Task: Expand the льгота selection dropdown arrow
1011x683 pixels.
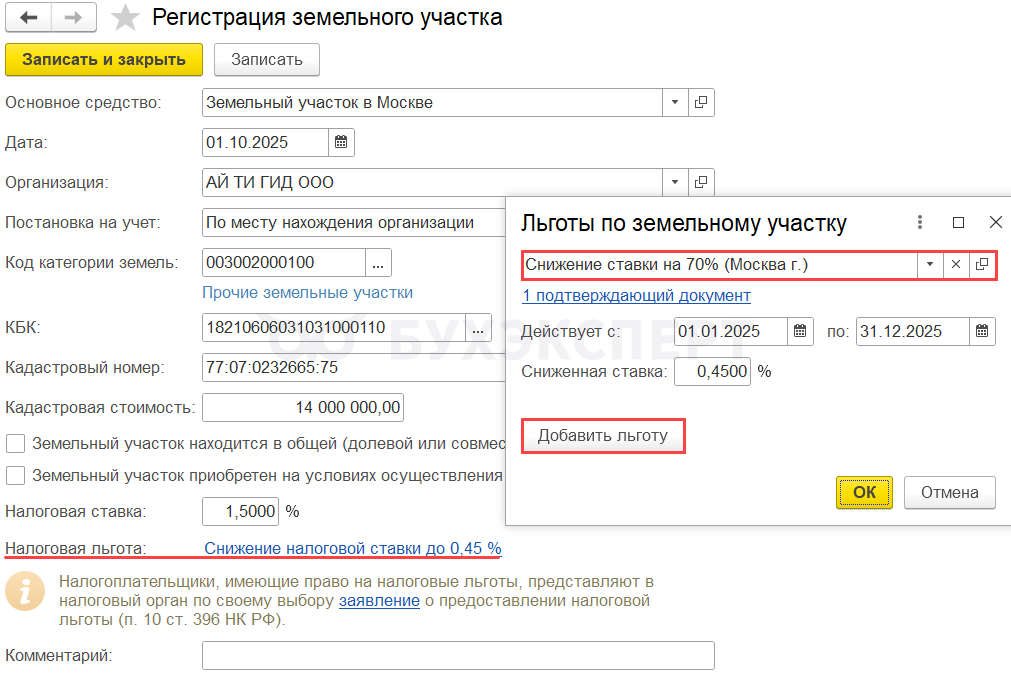Action: click(x=930, y=265)
